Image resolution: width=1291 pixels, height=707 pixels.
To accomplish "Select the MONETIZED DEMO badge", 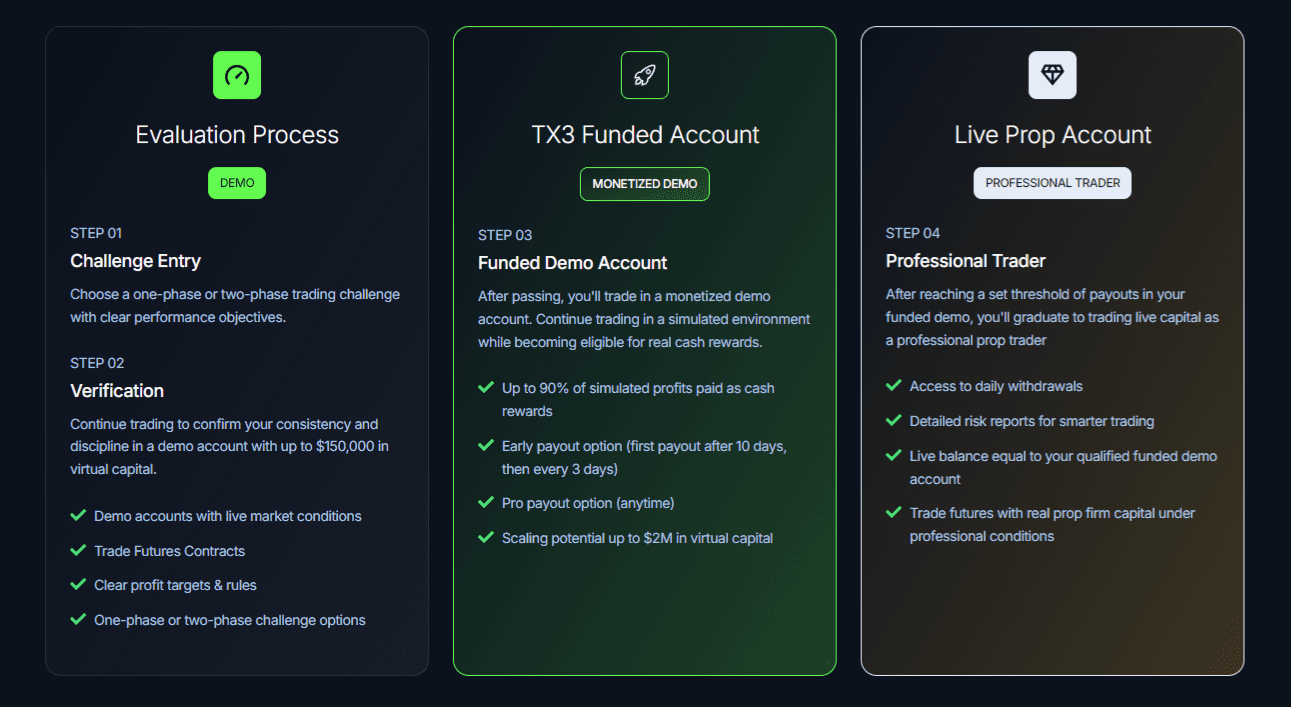I will [x=644, y=184].
